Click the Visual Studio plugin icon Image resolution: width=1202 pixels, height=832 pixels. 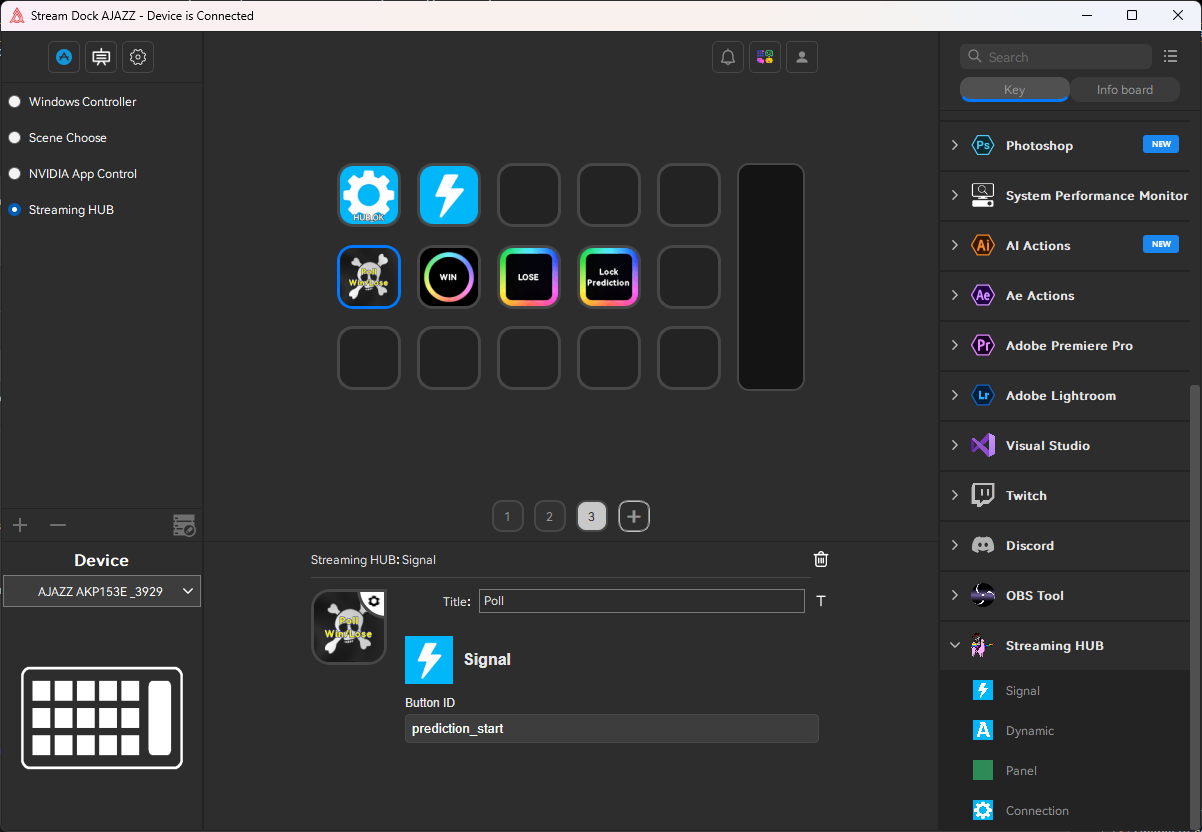click(x=983, y=445)
